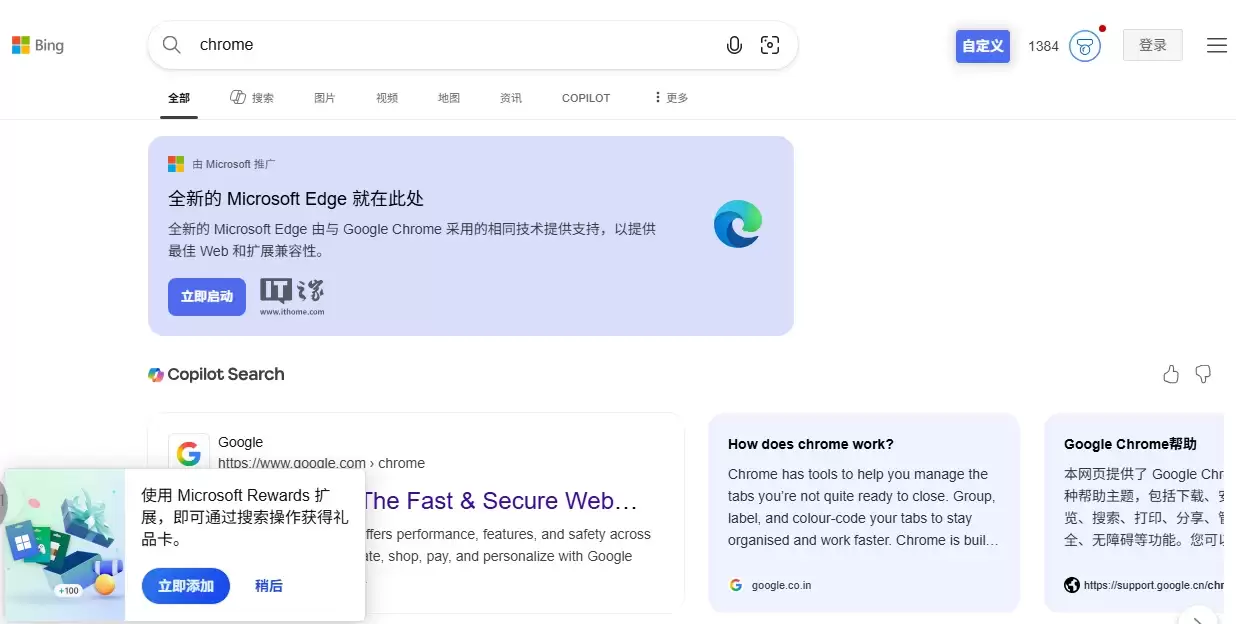Open visual search with the camera icon
This screenshot has width=1236, height=624.
pyautogui.click(x=769, y=45)
